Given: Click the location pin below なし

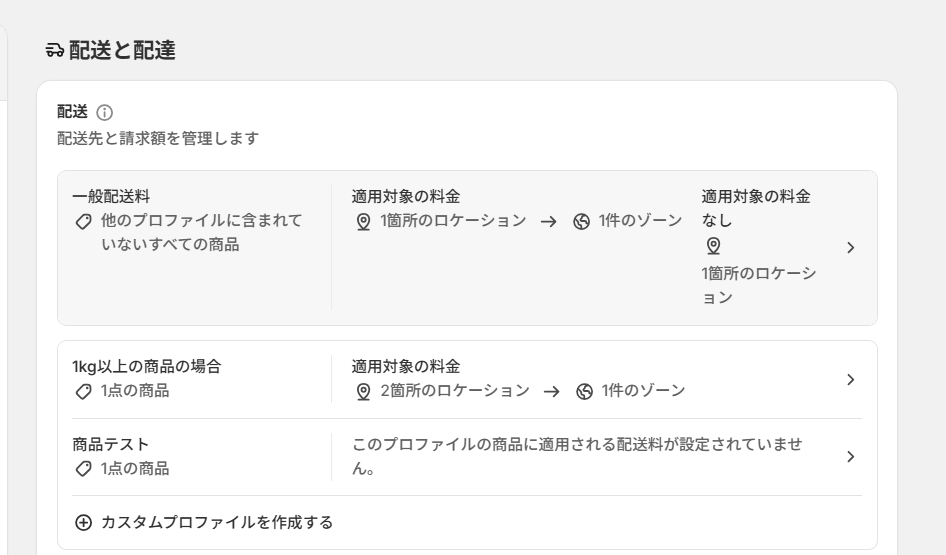Looking at the screenshot, I should (713, 246).
